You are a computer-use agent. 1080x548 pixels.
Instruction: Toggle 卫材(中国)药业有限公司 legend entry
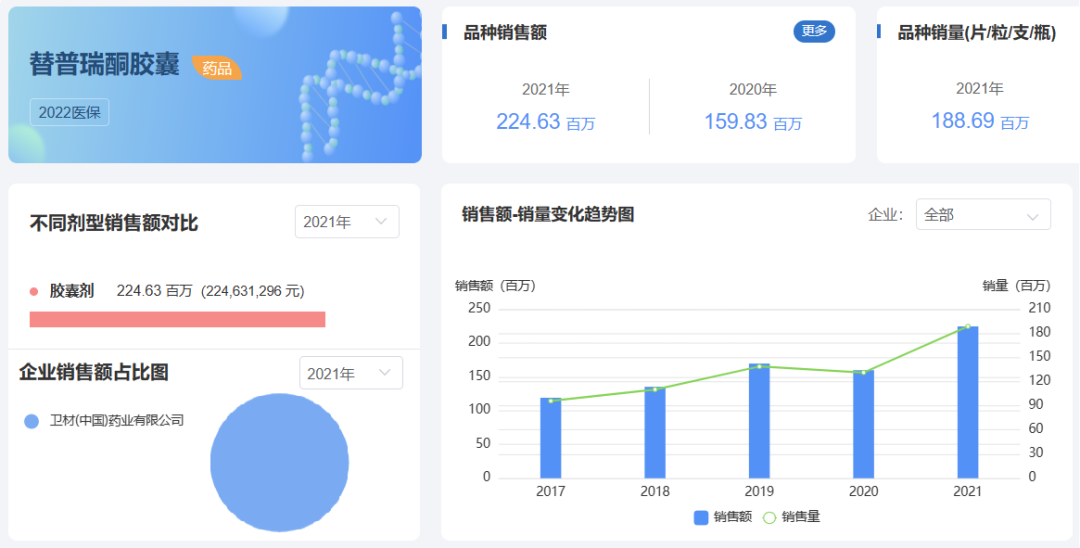(105, 421)
